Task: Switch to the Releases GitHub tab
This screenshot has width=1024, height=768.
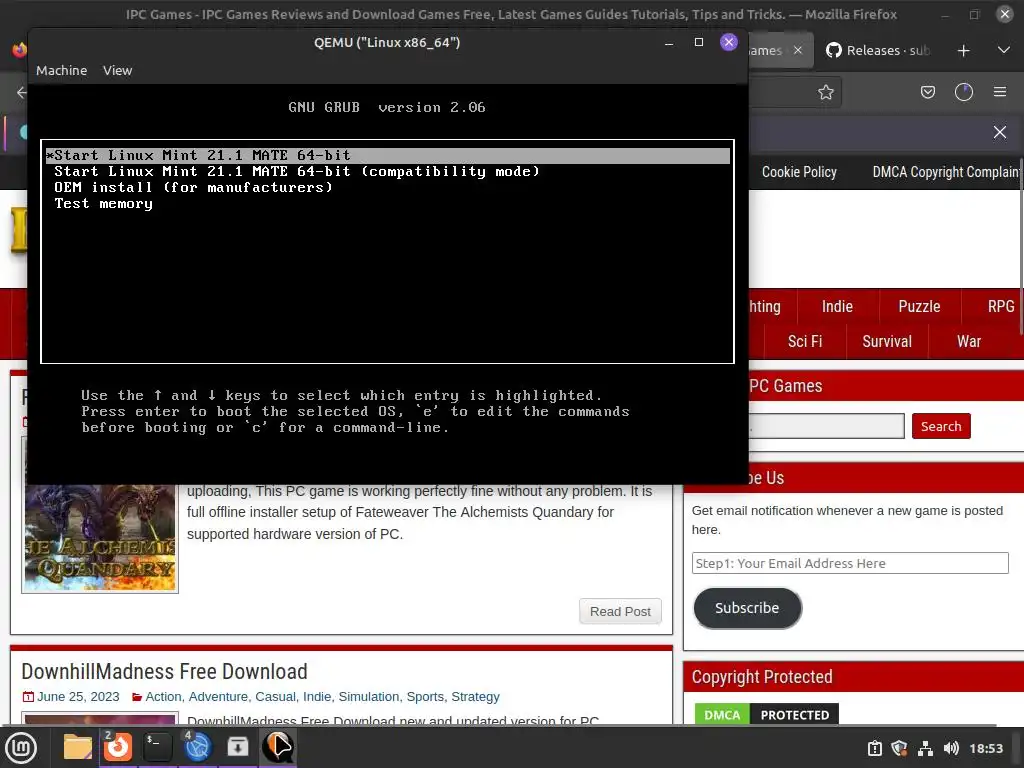Action: click(878, 50)
